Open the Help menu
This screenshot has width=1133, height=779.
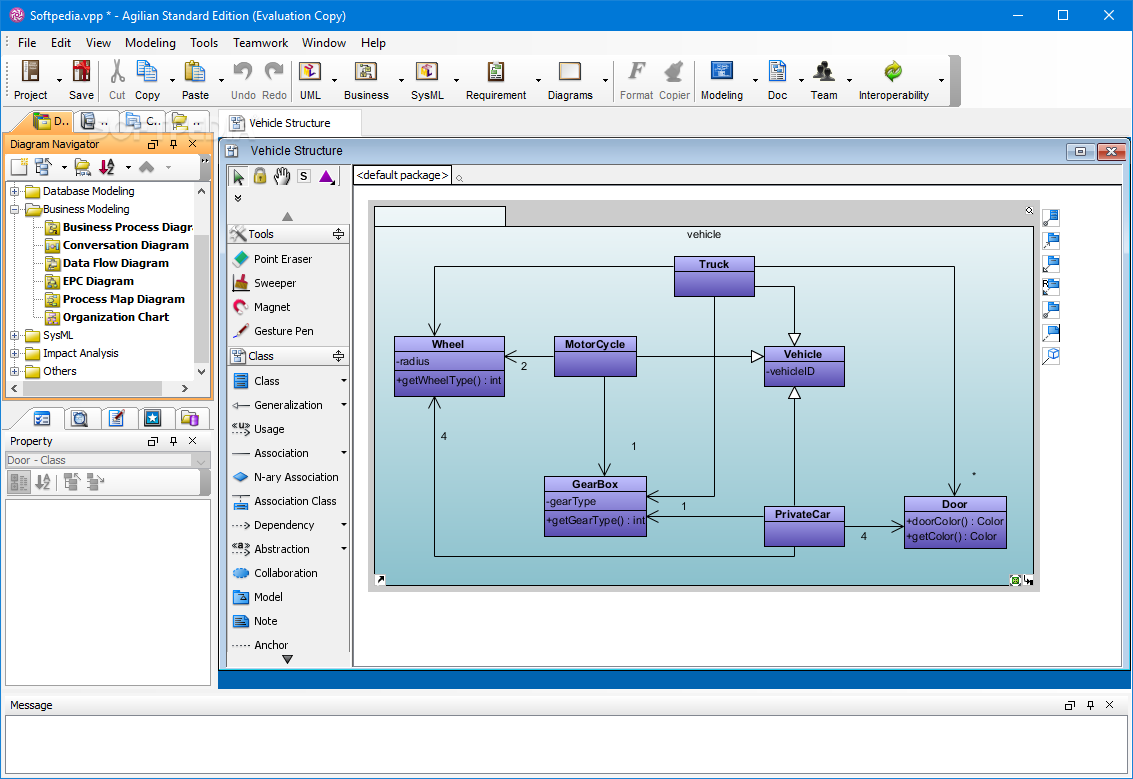tap(373, 43)
